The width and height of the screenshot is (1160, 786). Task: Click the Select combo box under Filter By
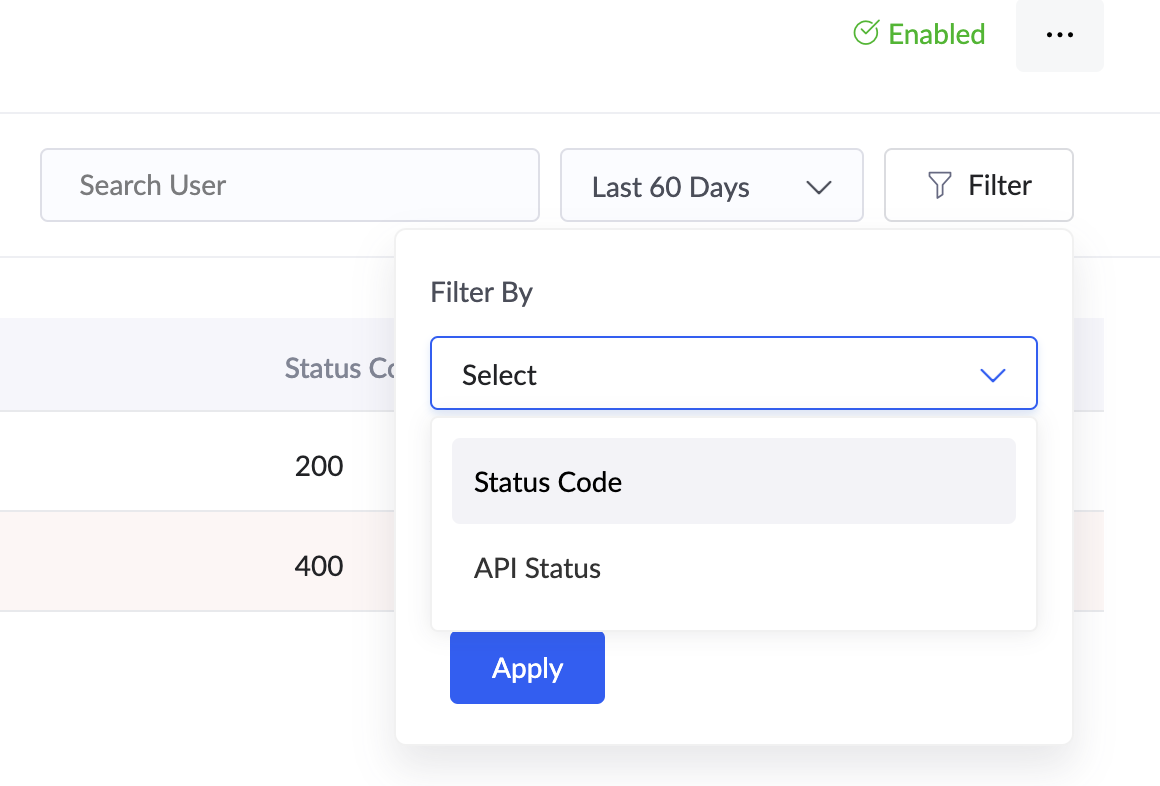coord(733,374)
